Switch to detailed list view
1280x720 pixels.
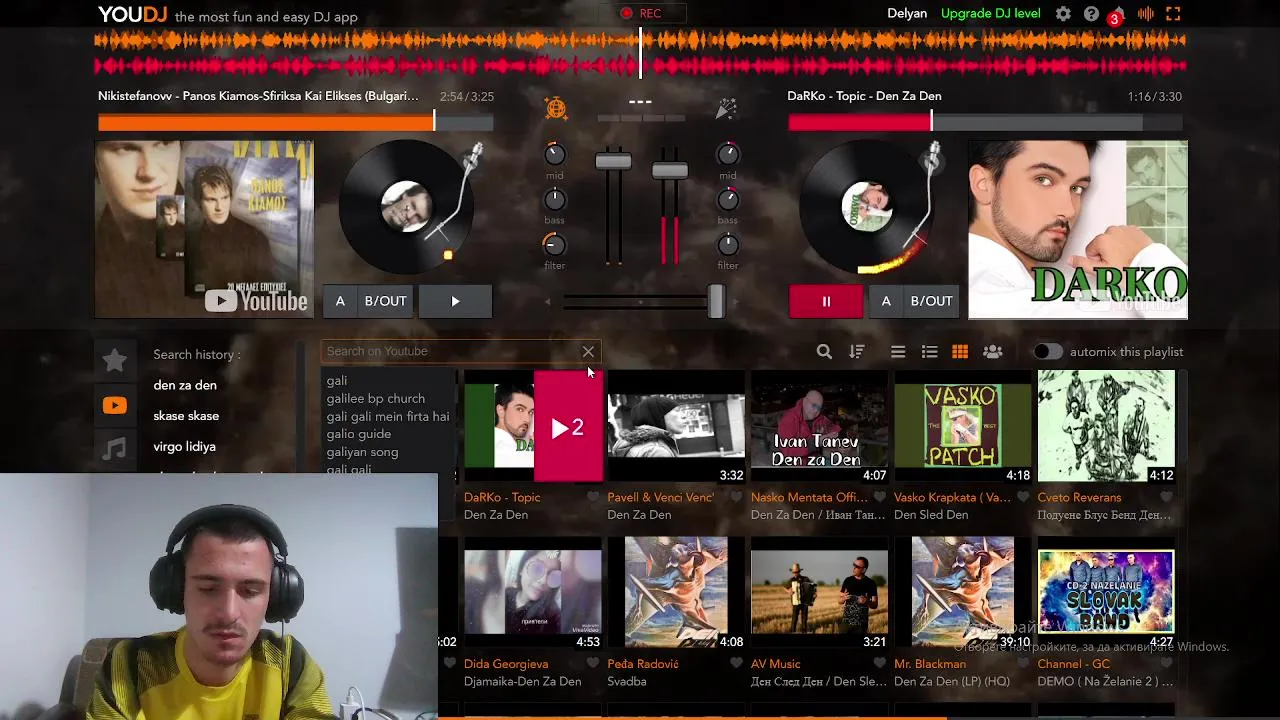click(929, 352)
